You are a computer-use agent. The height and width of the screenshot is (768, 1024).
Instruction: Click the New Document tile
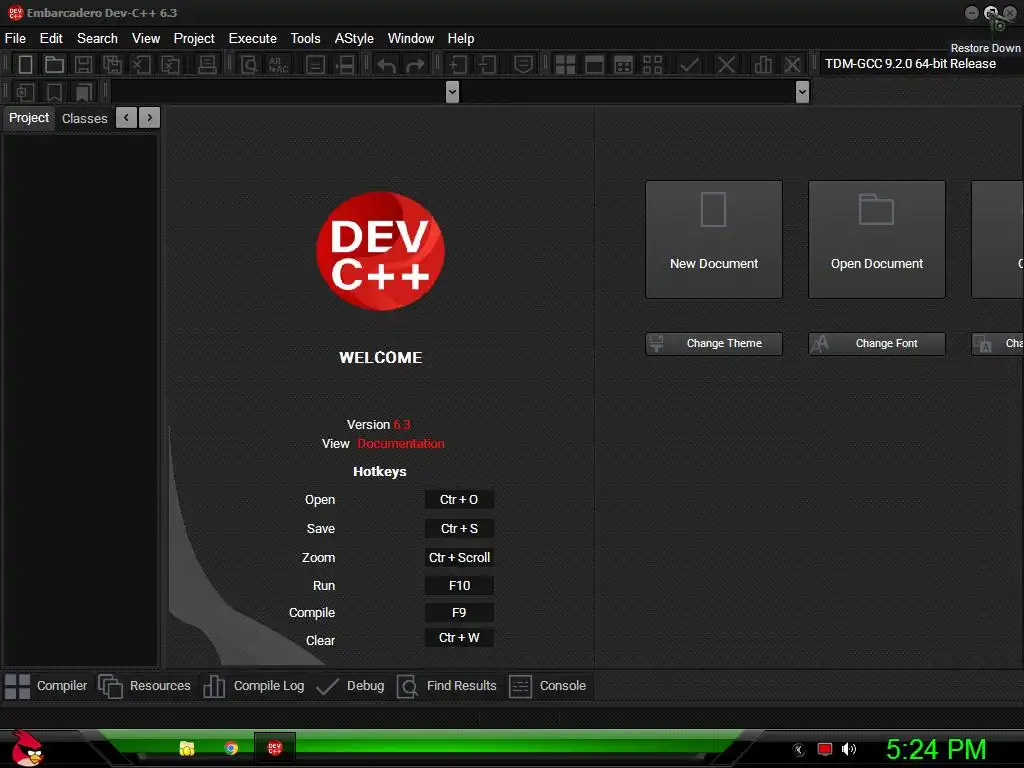coord(714,240)
